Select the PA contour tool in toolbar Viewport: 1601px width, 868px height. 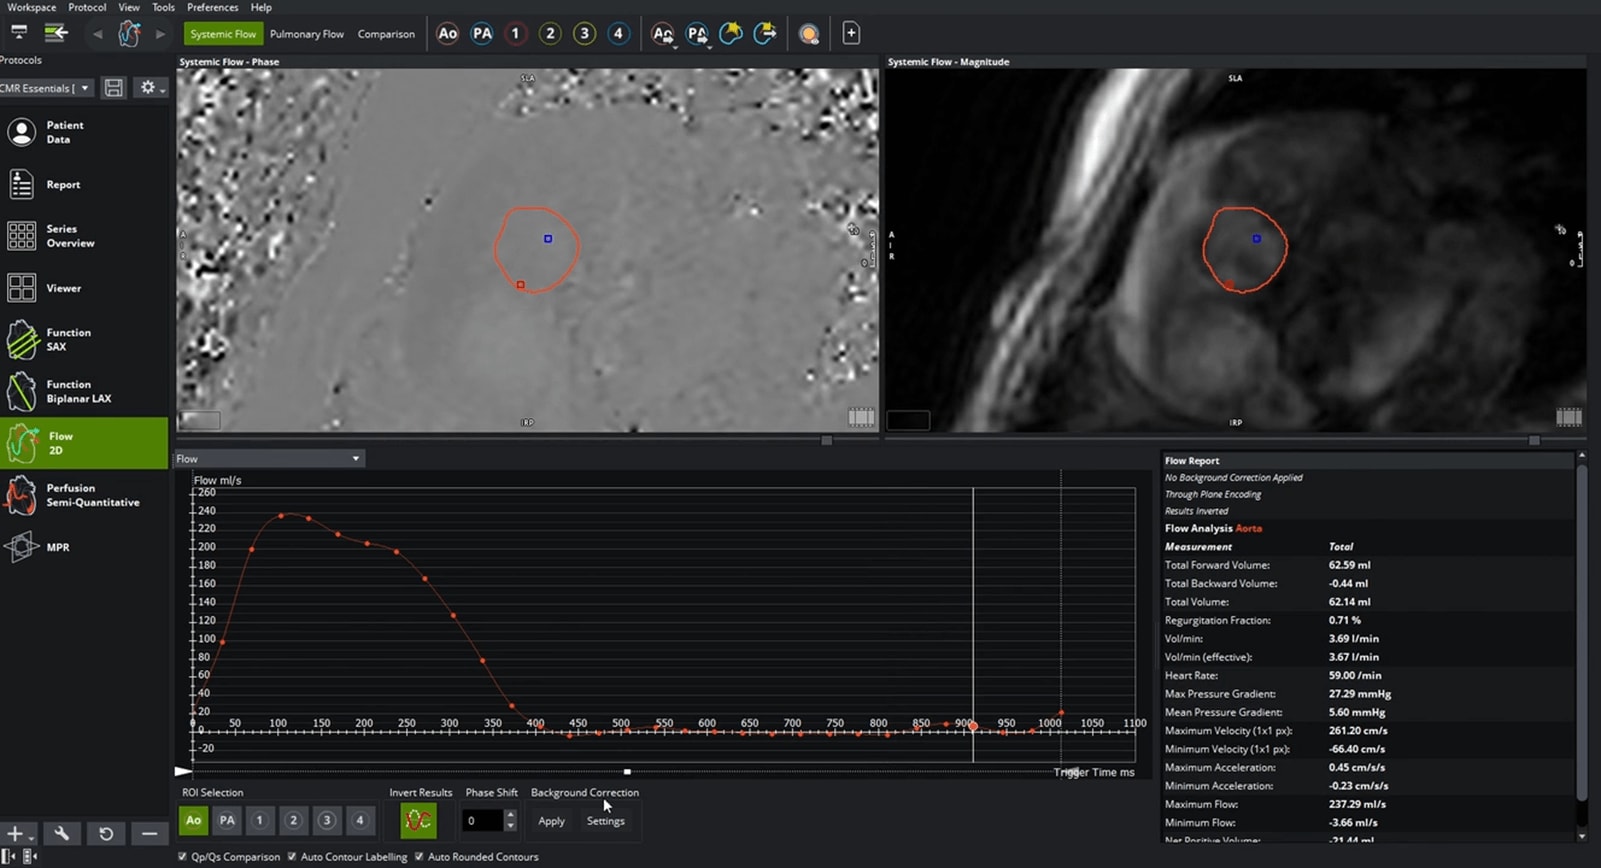pyautogui.click(x=482, y=34)
